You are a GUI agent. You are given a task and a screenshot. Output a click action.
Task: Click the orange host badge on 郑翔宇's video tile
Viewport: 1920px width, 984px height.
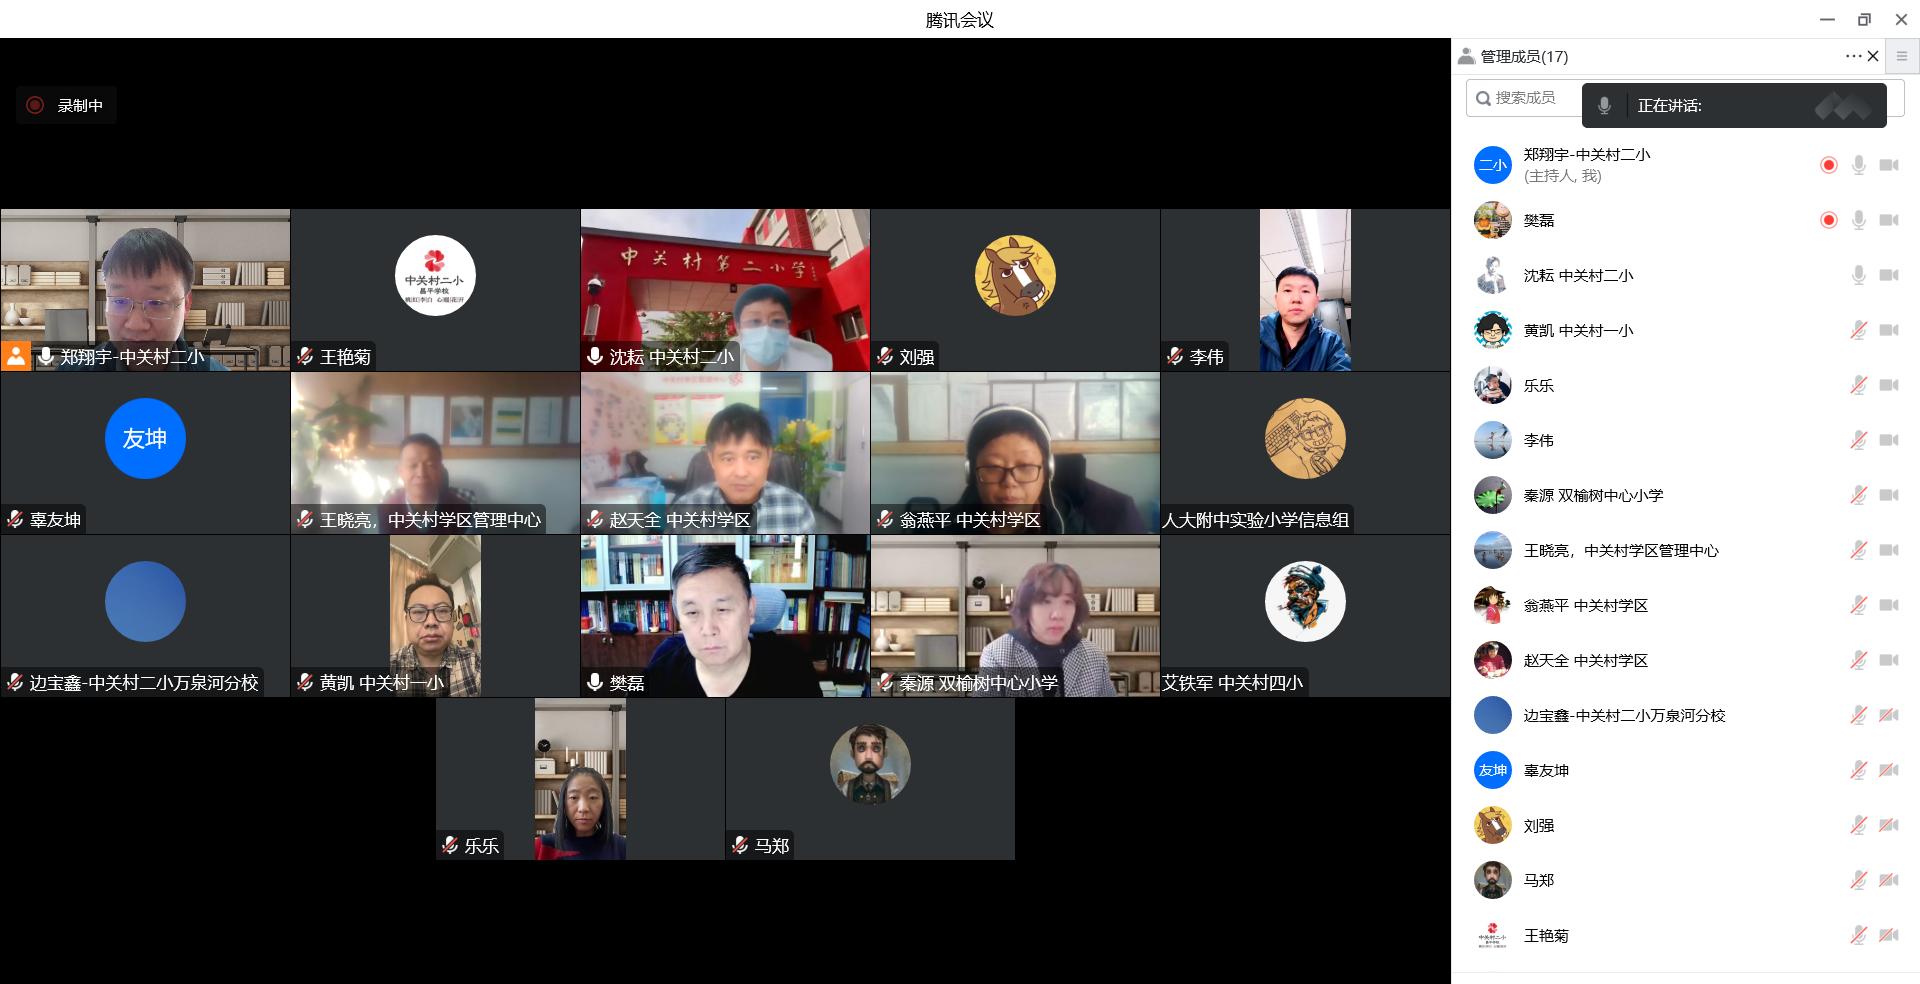(16, 356)
